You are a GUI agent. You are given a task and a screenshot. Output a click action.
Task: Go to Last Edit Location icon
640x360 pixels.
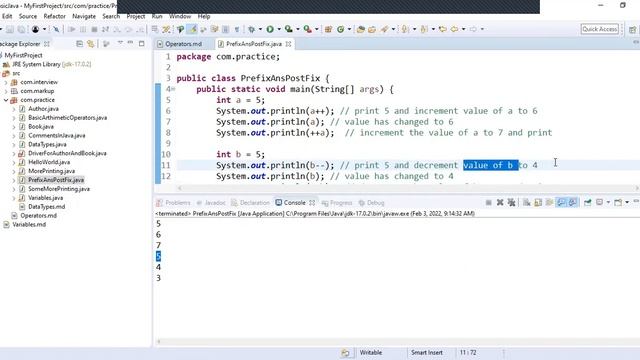442,29
